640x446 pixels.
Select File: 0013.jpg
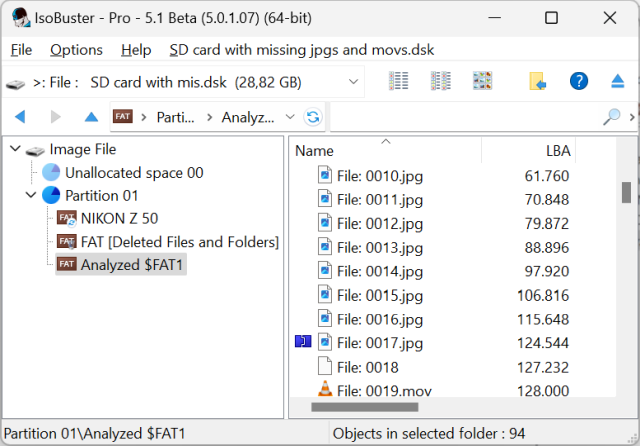[x=380, y=248]
